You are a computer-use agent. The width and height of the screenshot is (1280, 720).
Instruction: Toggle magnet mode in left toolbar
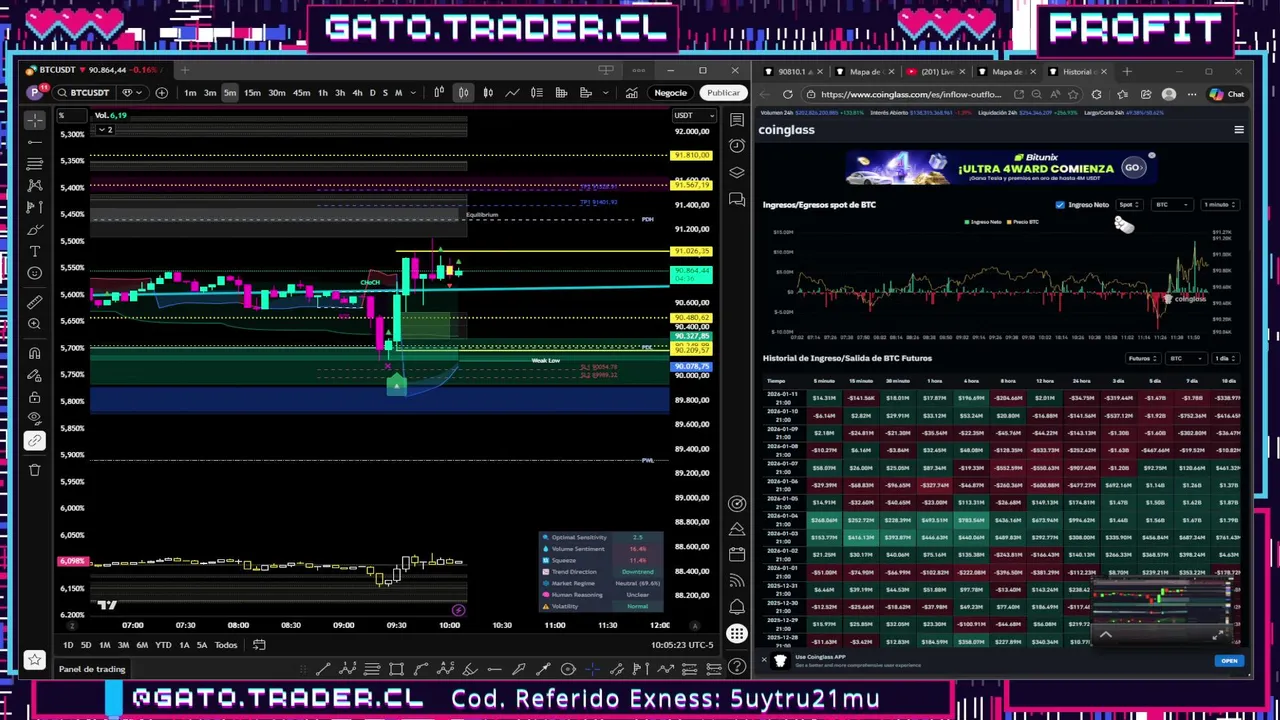(35, 353)
